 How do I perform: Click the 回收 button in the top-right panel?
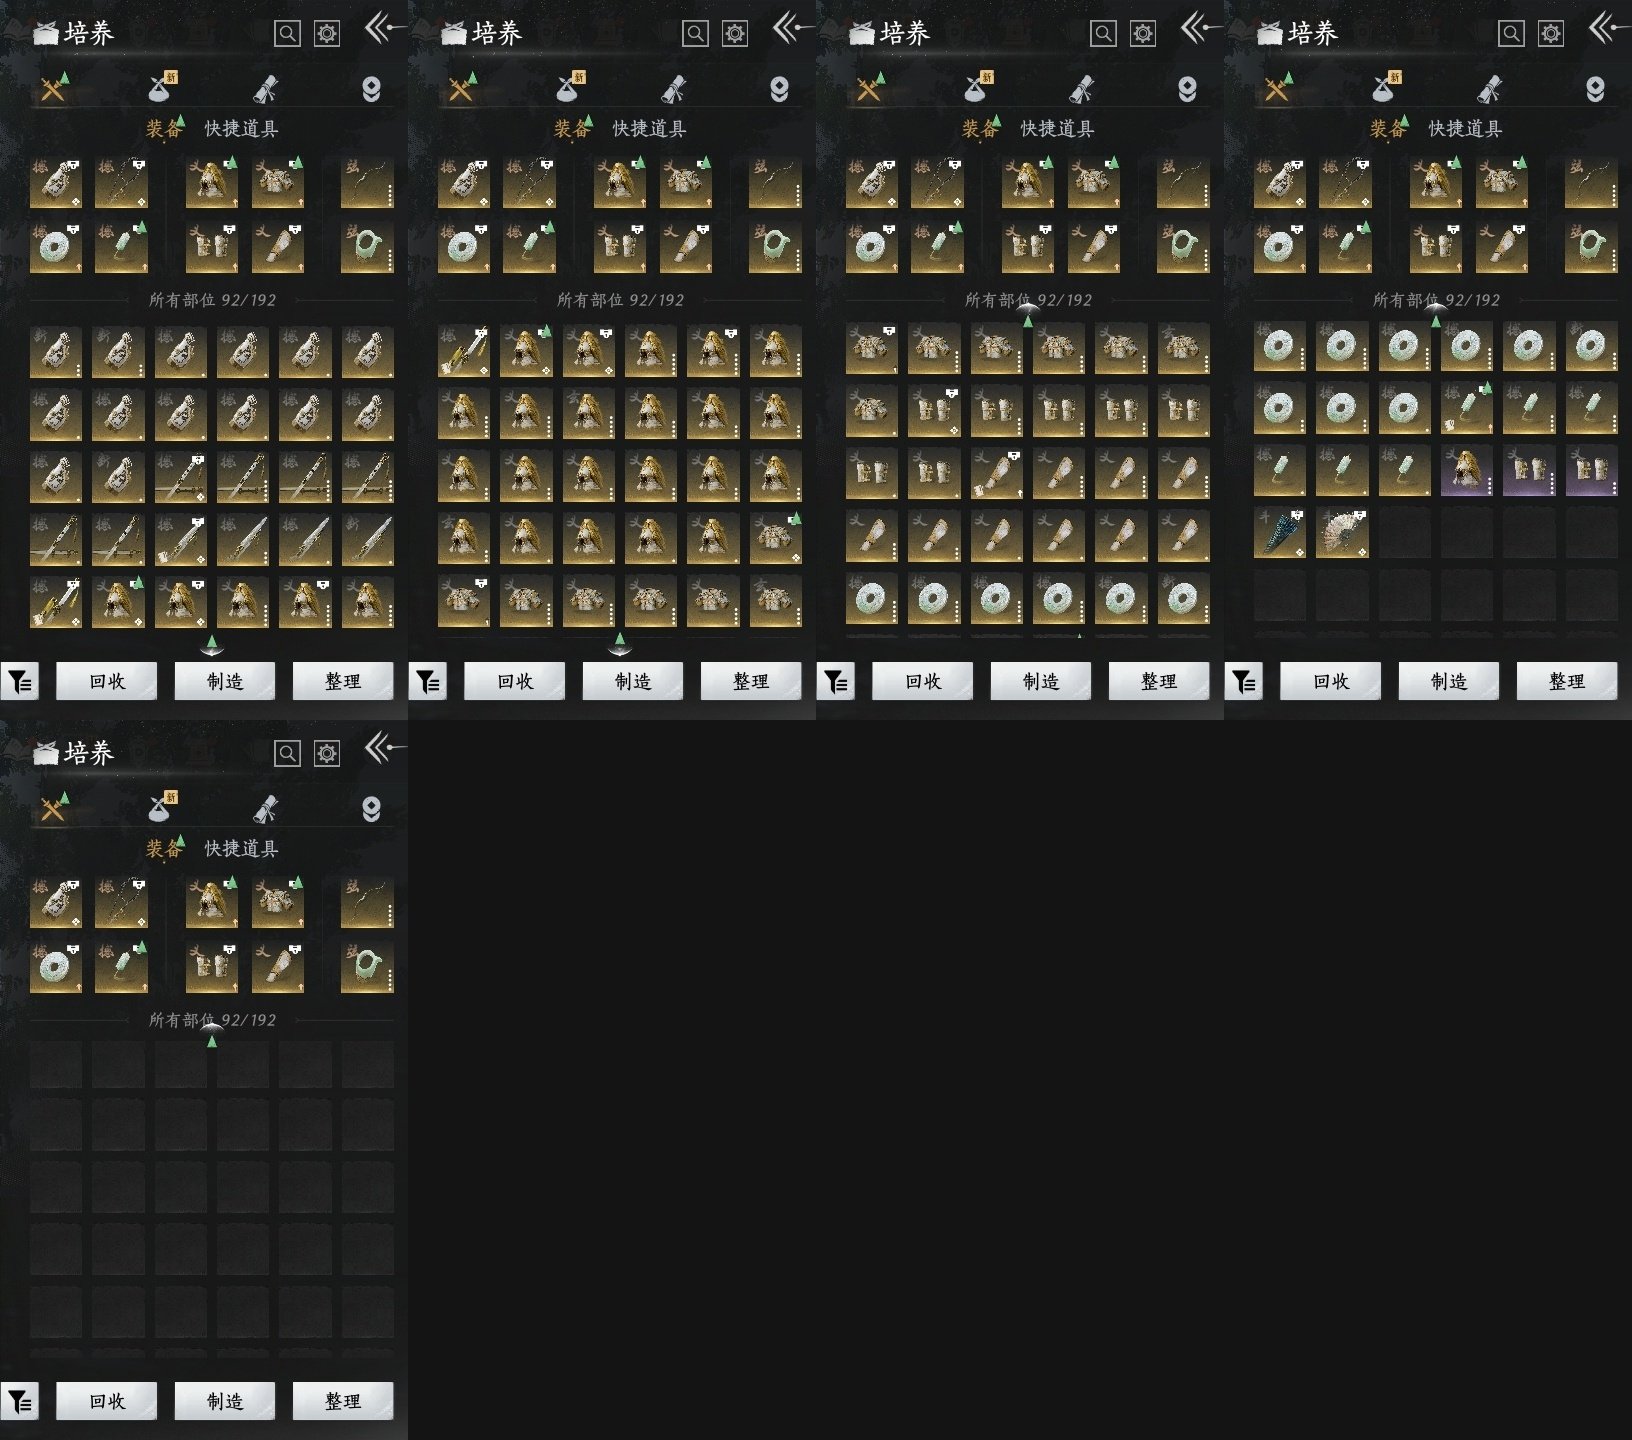[x=1331, y=681]
